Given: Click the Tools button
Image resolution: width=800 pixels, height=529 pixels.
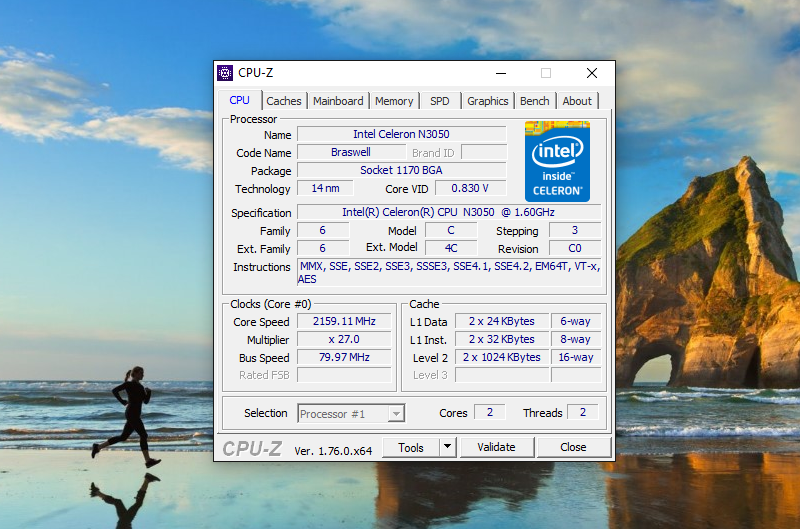Looking at the screenshot, I should (411, 447).
